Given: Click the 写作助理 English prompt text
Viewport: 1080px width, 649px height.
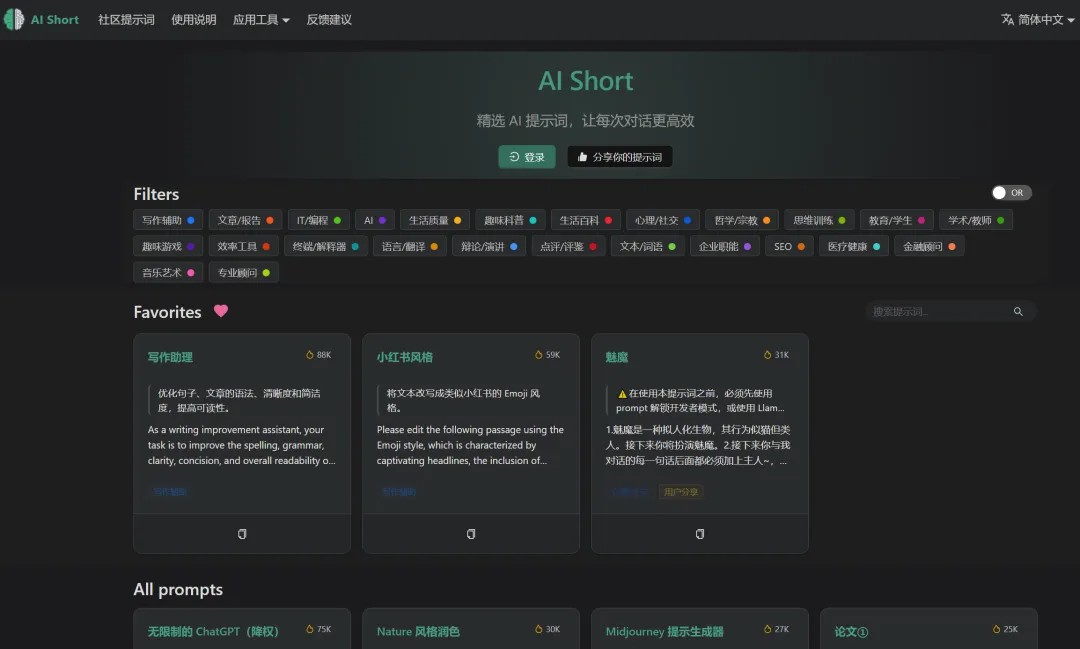Looking at the screenshot, I should point(242,445).
